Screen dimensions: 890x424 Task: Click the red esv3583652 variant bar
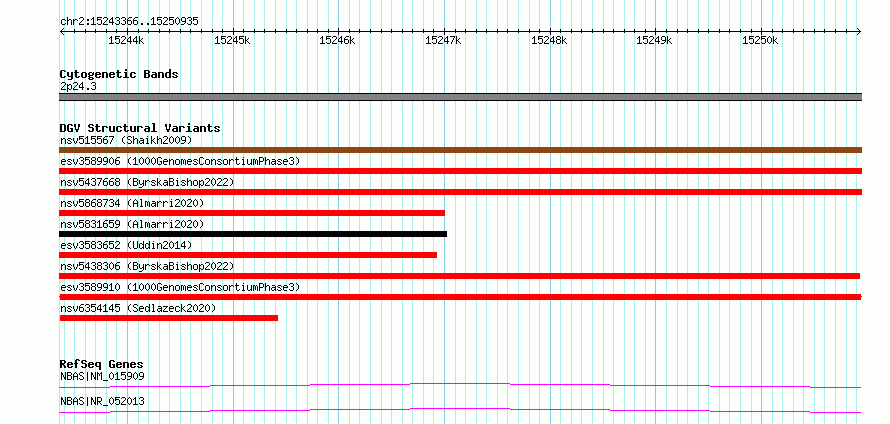(x=248, y=255)
